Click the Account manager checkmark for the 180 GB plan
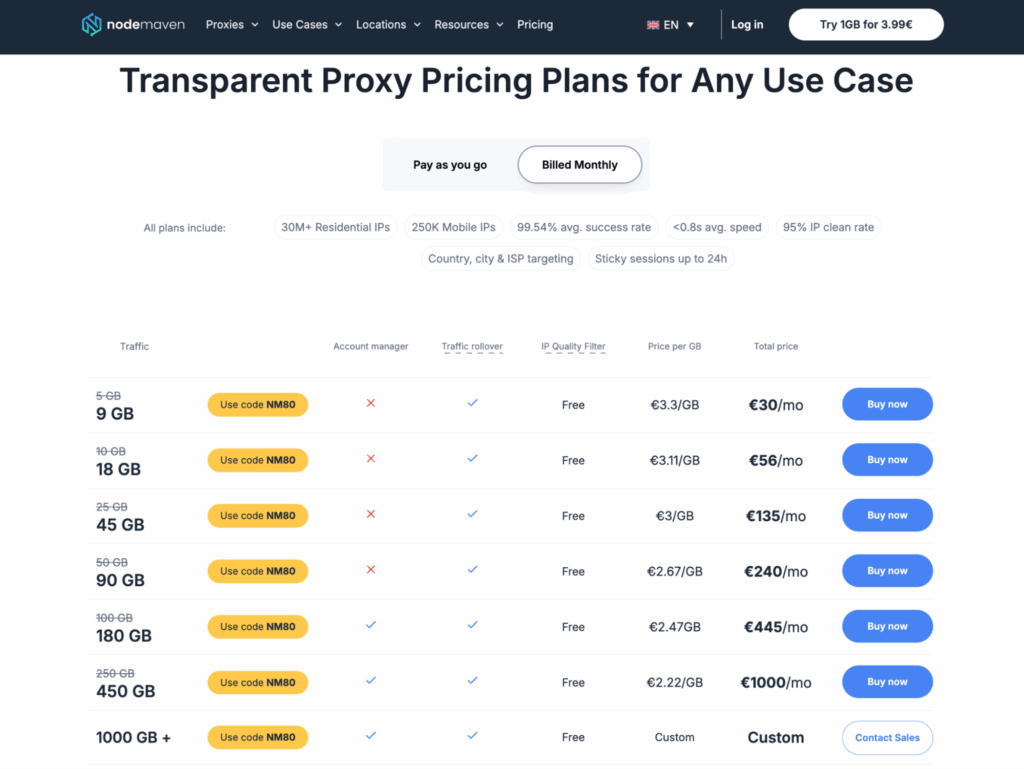 tap(371, 626)
